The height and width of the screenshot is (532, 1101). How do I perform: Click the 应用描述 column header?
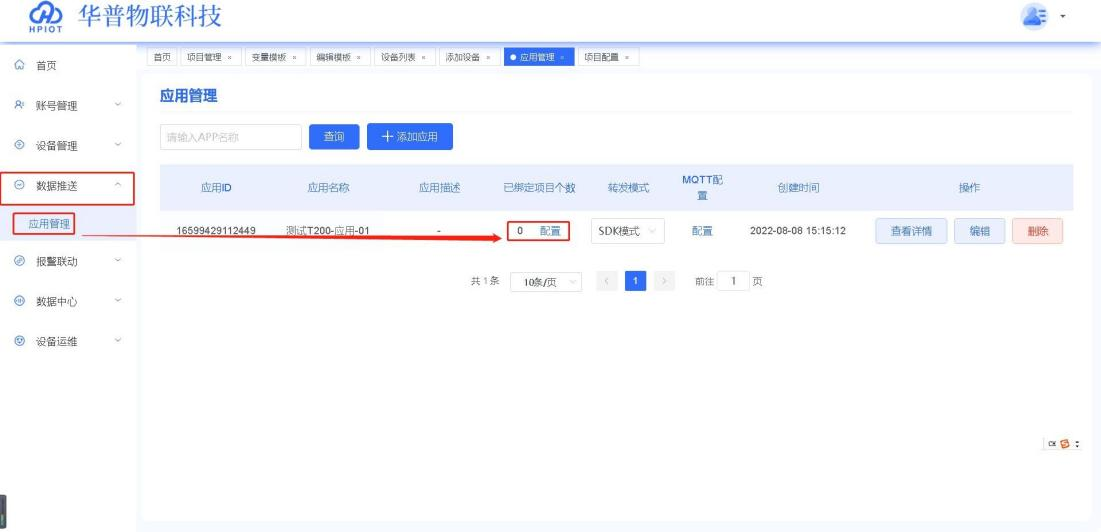pos(440,187)
